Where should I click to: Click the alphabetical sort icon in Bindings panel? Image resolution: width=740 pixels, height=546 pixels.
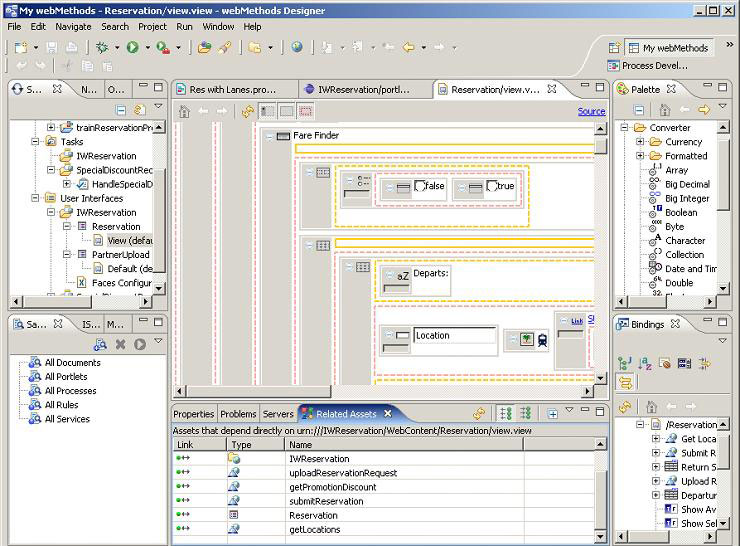tap(645, 363)
